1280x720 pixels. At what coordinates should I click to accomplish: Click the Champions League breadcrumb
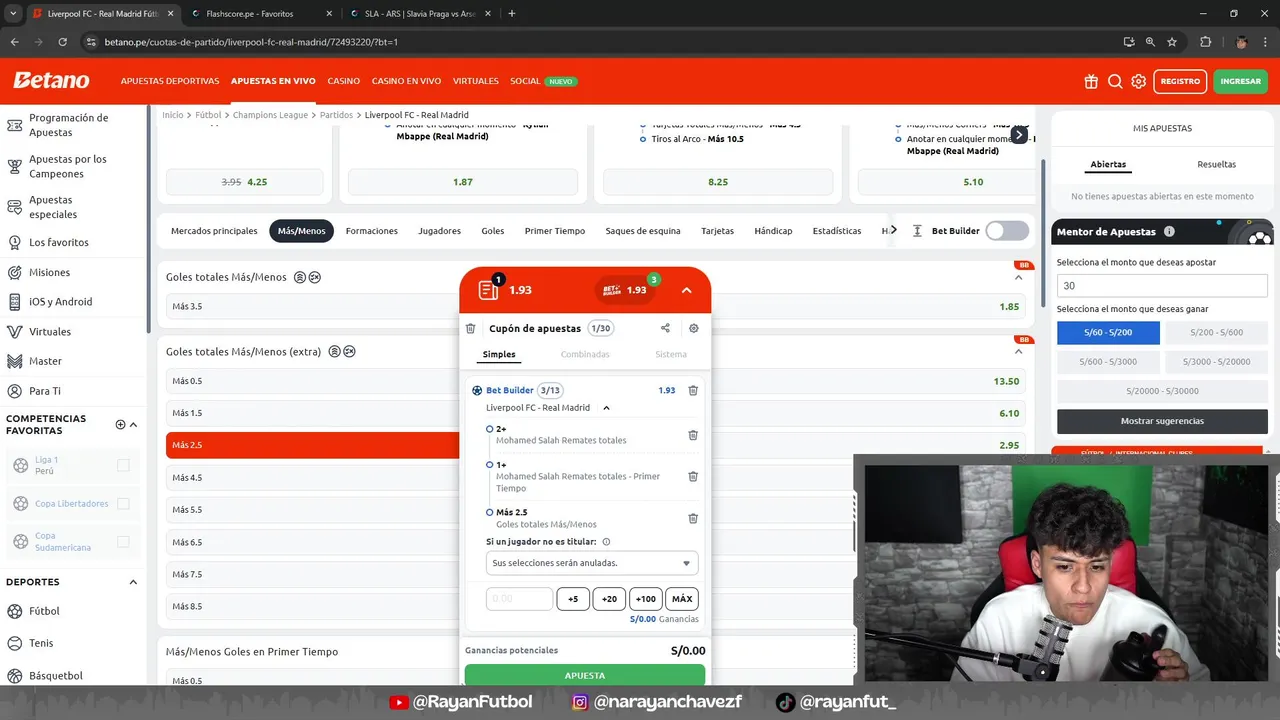270,115
